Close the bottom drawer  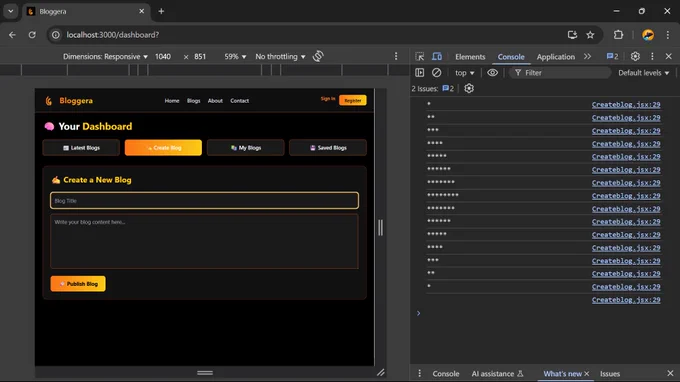click(670, 373)
